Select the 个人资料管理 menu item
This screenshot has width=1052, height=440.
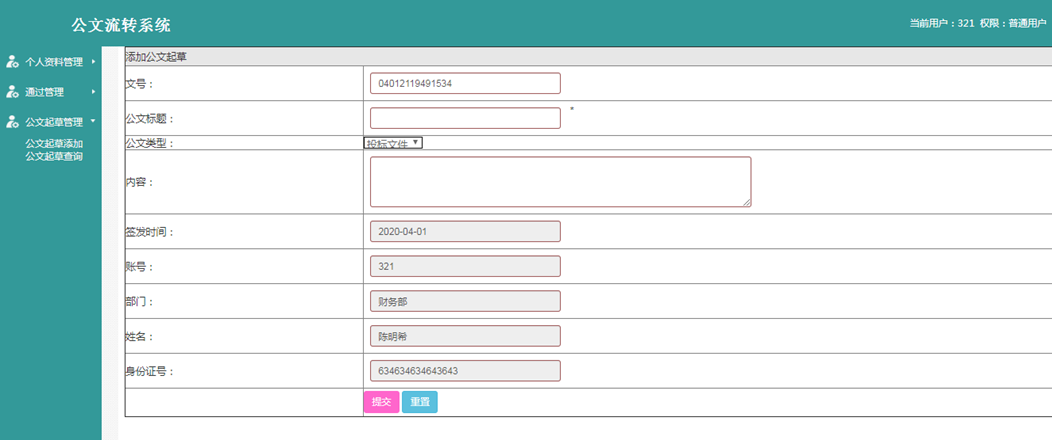coord(54,62)
